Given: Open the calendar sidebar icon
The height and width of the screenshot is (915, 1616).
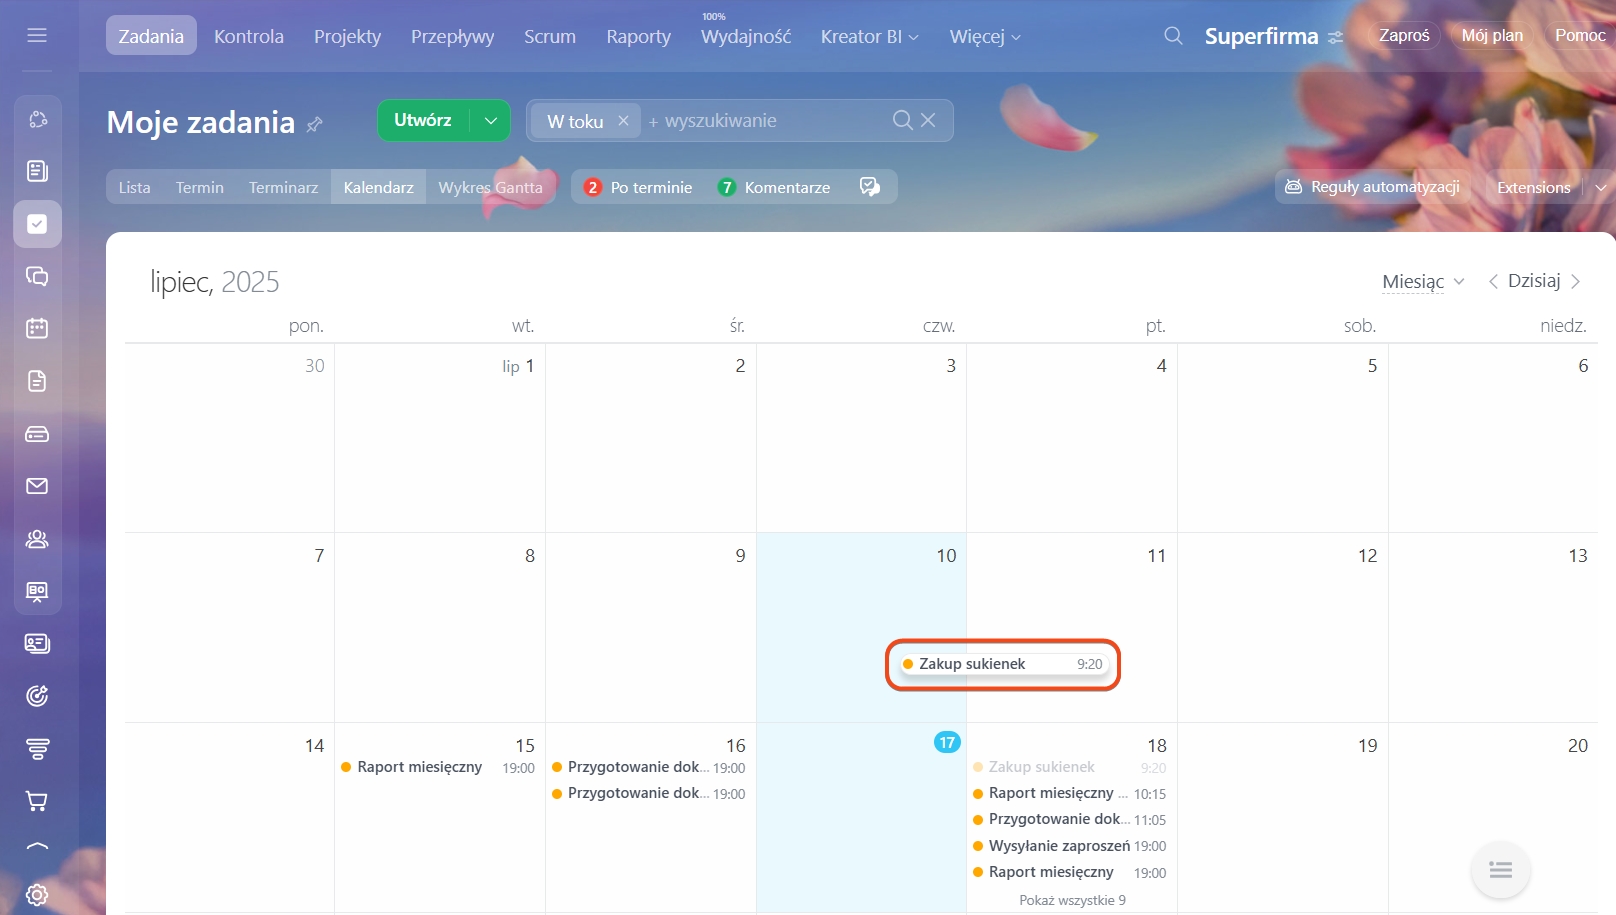Looking at the screenshot, I should point(37,328).
